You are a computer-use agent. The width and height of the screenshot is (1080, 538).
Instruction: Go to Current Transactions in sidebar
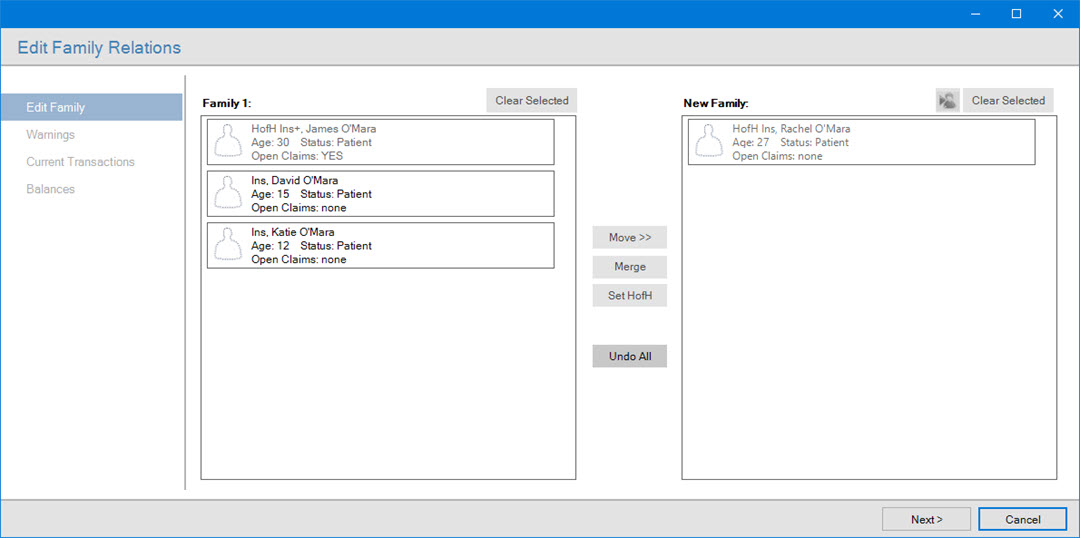[80, 162]
